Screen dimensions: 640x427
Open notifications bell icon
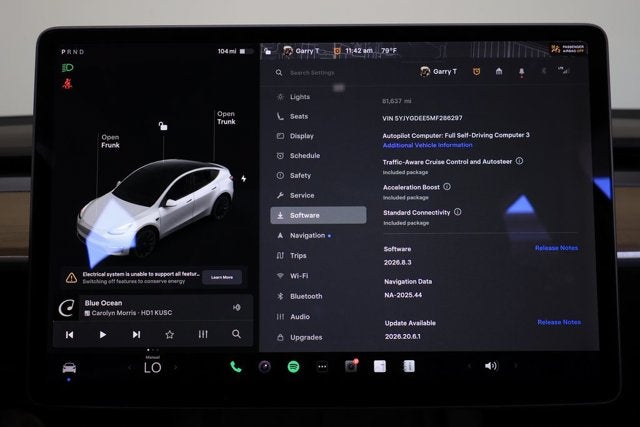coord(521,72)
